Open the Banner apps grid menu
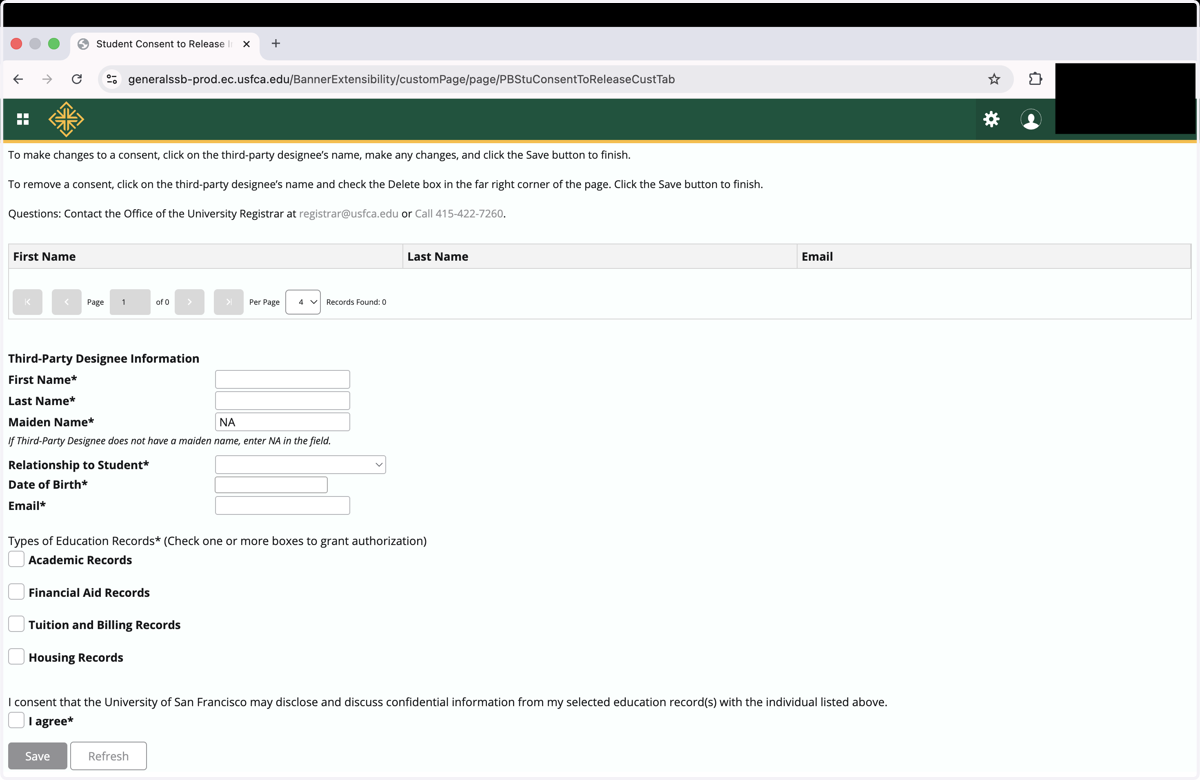The width and height of the screenshot is (1200, 780). click(23, 119)
